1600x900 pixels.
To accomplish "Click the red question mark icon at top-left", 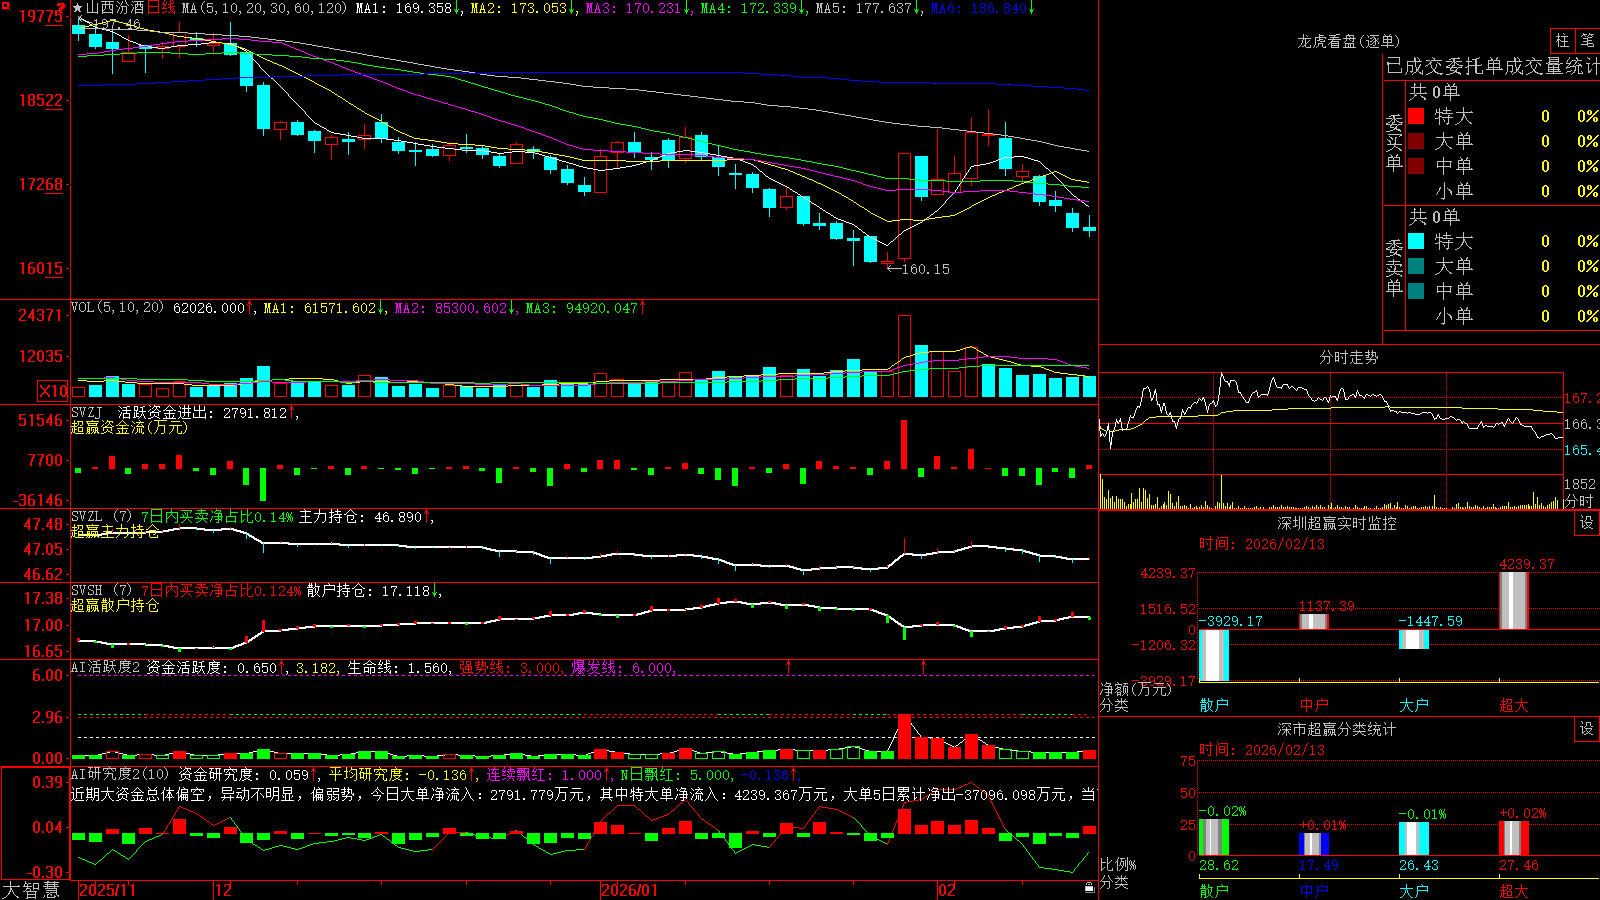I will click(61, 8).
